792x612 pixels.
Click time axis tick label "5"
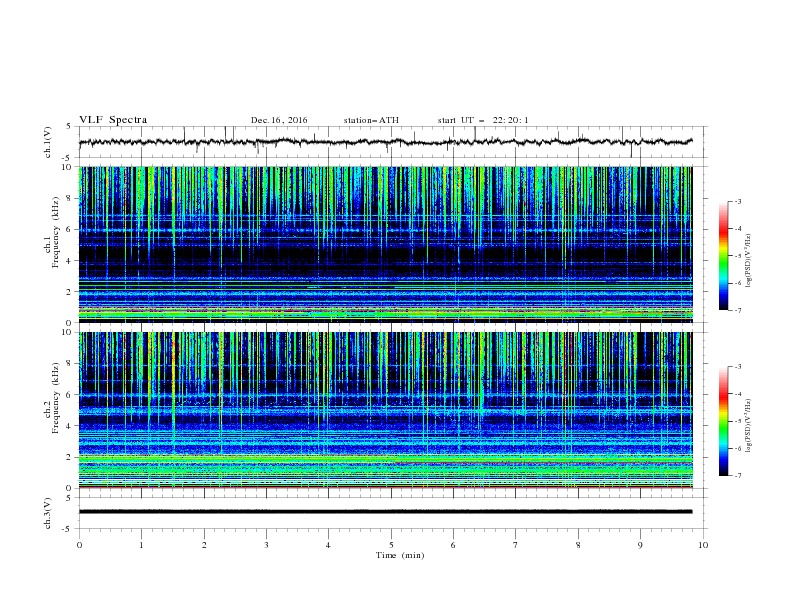pyautogui.click(x=391, y=545)
